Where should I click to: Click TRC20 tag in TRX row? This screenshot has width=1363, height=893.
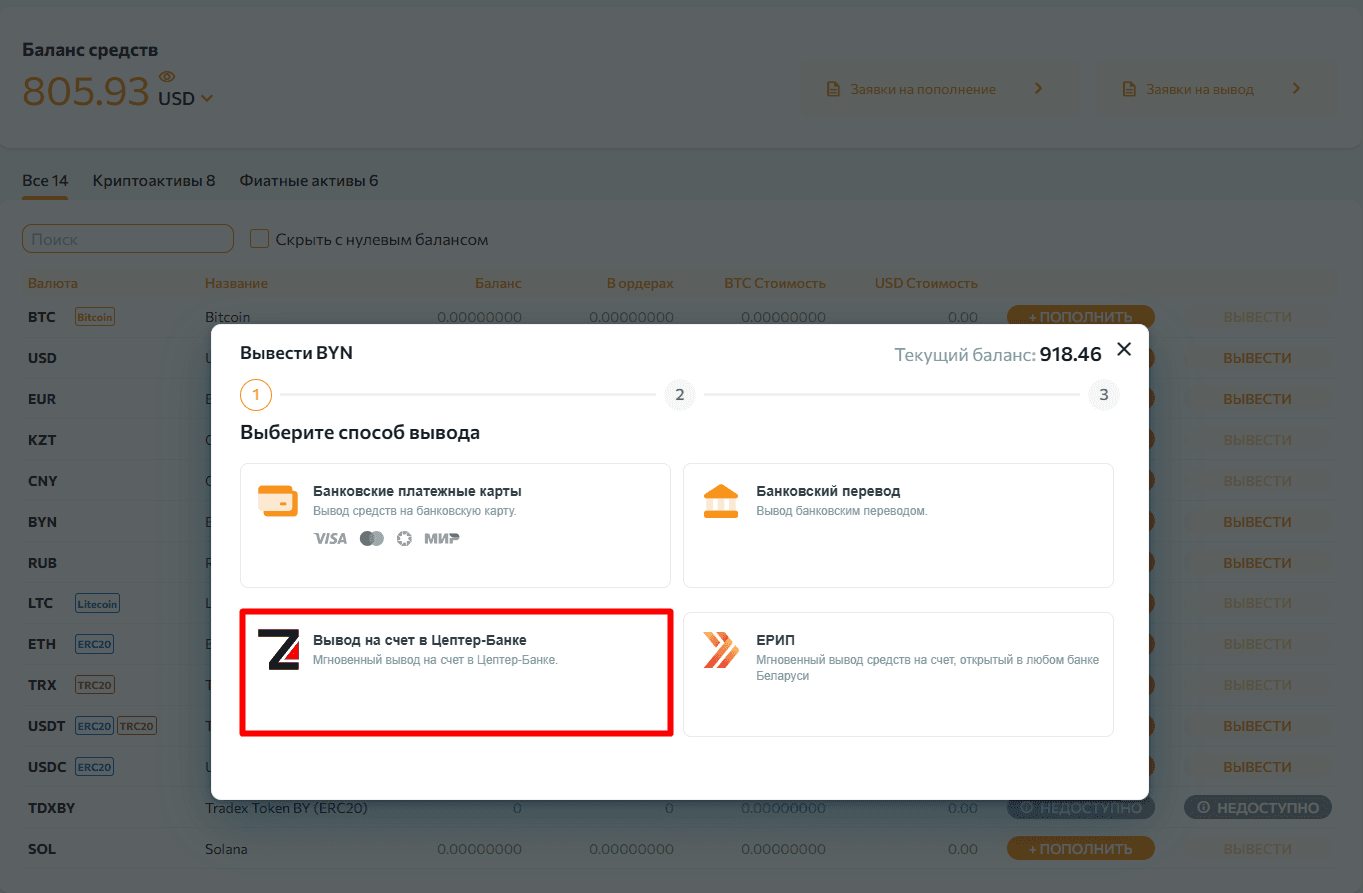click(95, 685)
